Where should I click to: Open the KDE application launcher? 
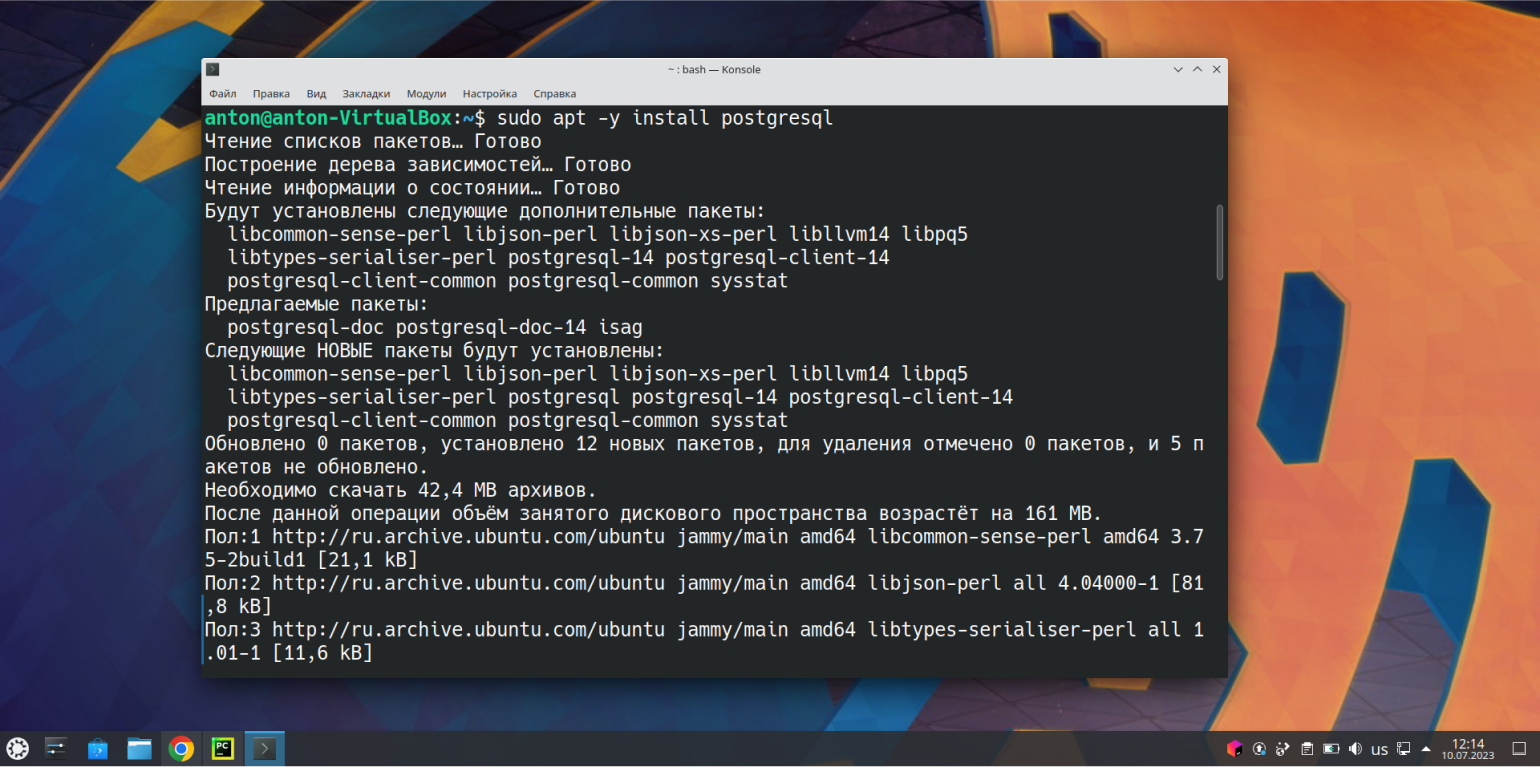coord(18,748)
